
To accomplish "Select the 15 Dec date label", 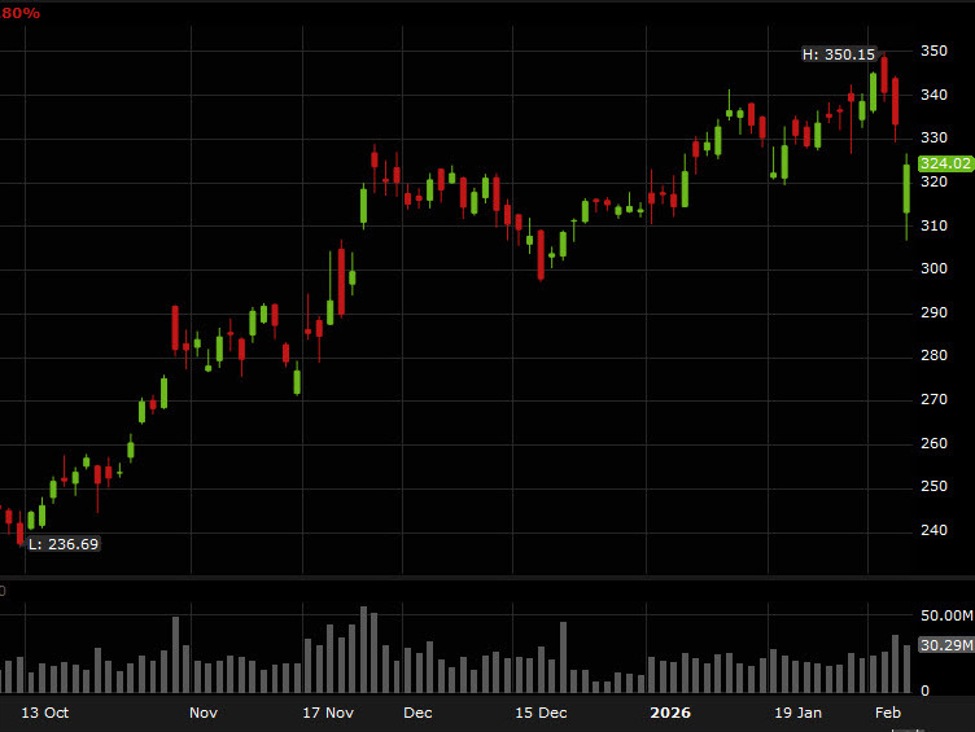I will point(541,713).
